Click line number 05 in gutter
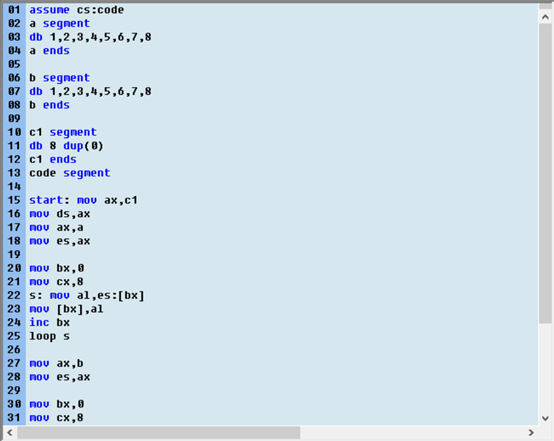Screen dimensions: 554x441 [x=14, y=64]
